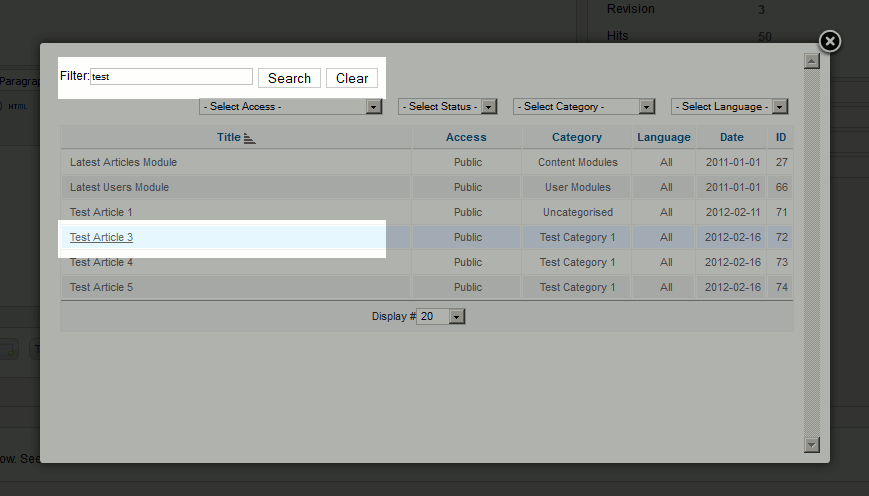This screenshot has width=869, height=496.
Task: Click the Title sort order icon
Action: pyautogui.click(x=249, y=139)
